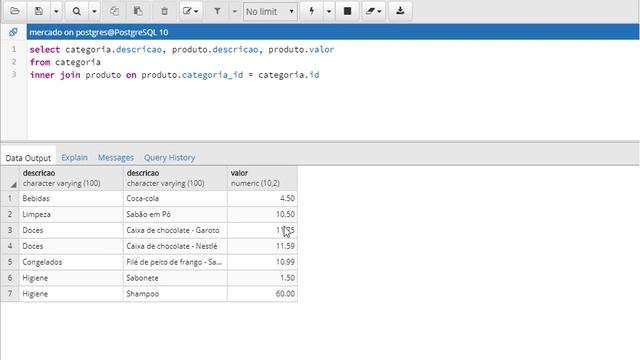Select row number 1 header
640x360 pixels.
point(10,198)
